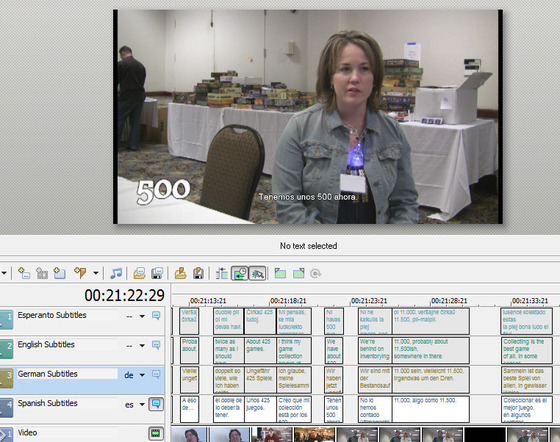
Task: Select the Spanish 'No lo hemos contado' clip
Action: [375, 409]
